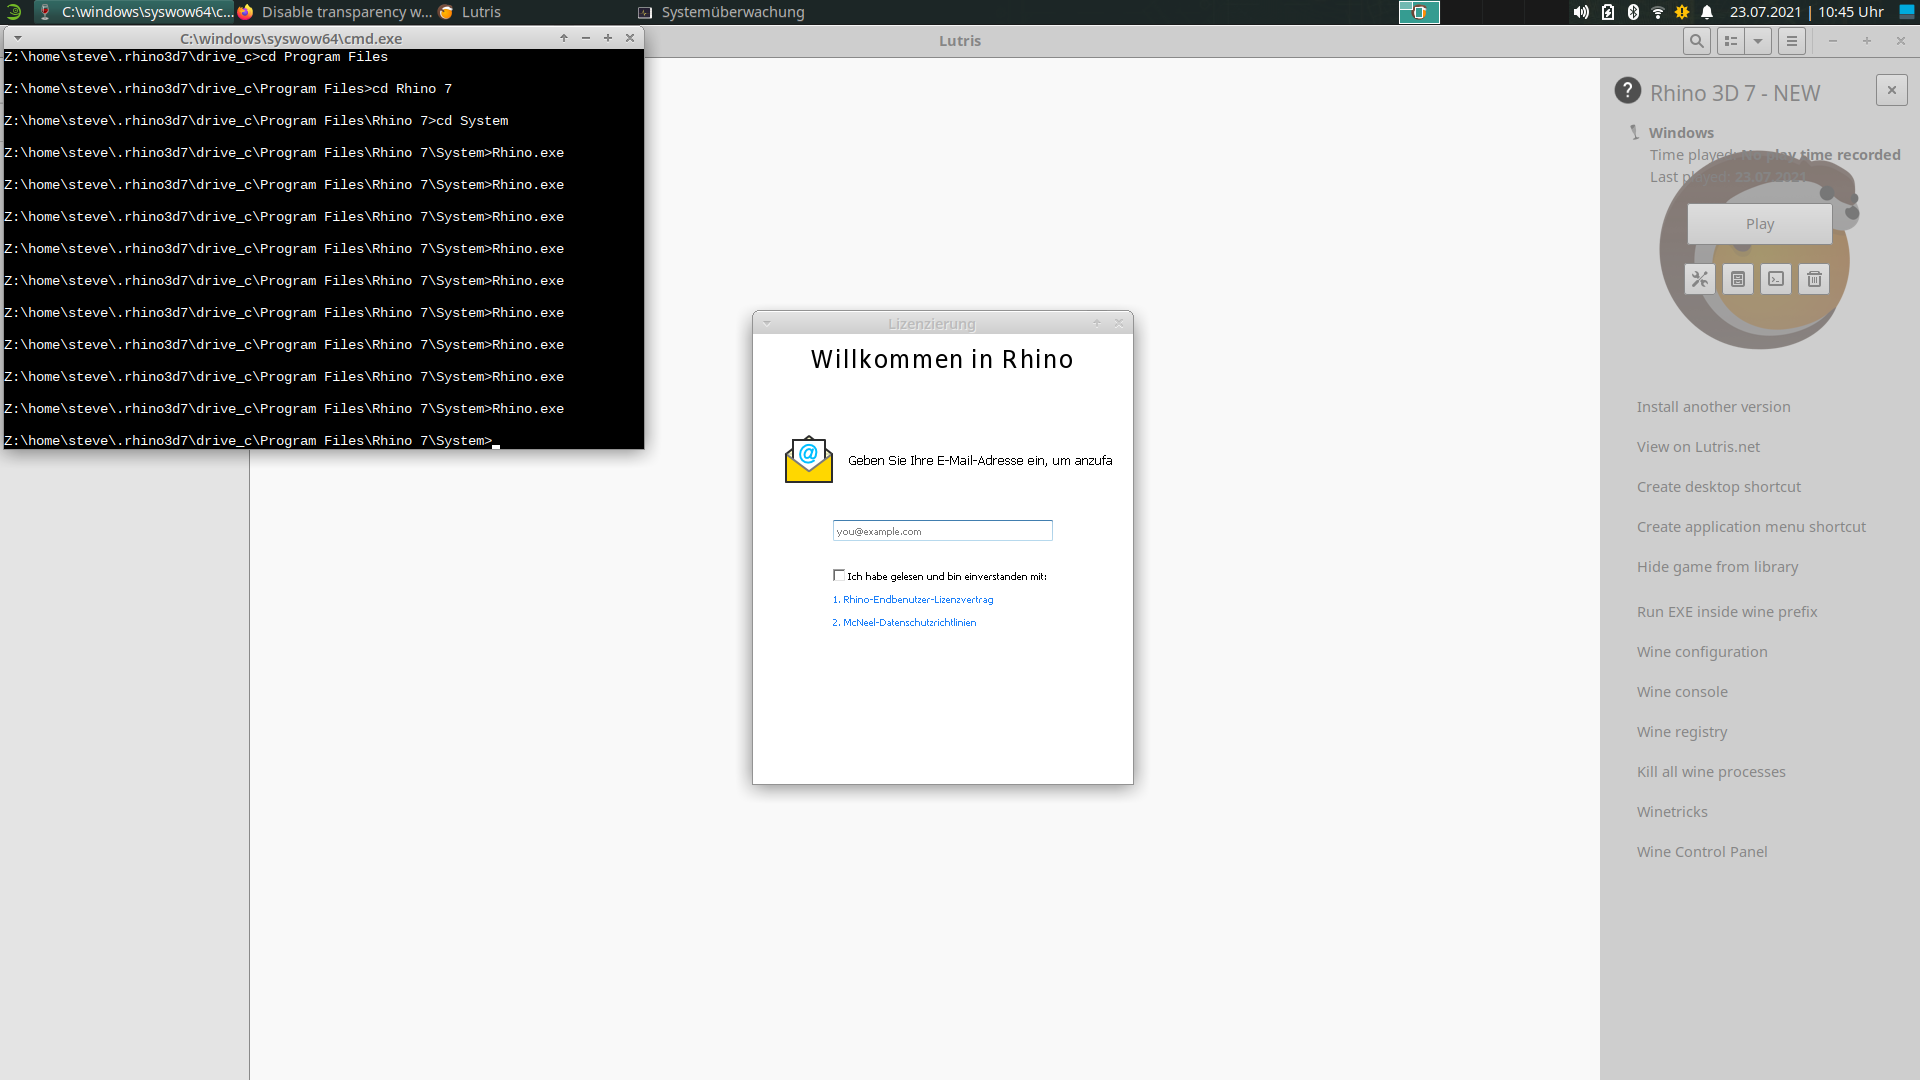The height and width of the screenshot is (1080, 1920).
Task: Open Lizenzierung window menu arrow
Action: coord(767,323)
